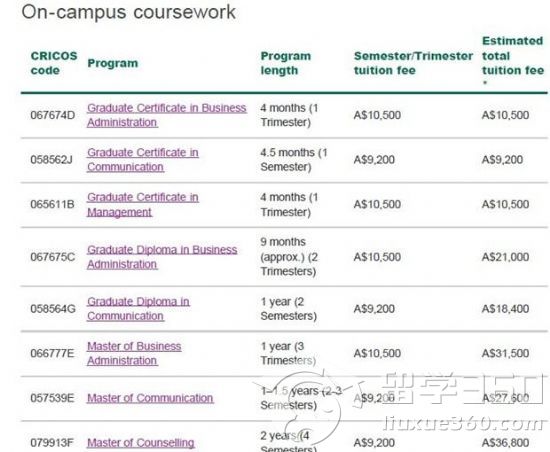Click the CRICOS code column header
This screenshot has height=452, width=550.
(54, 63)
